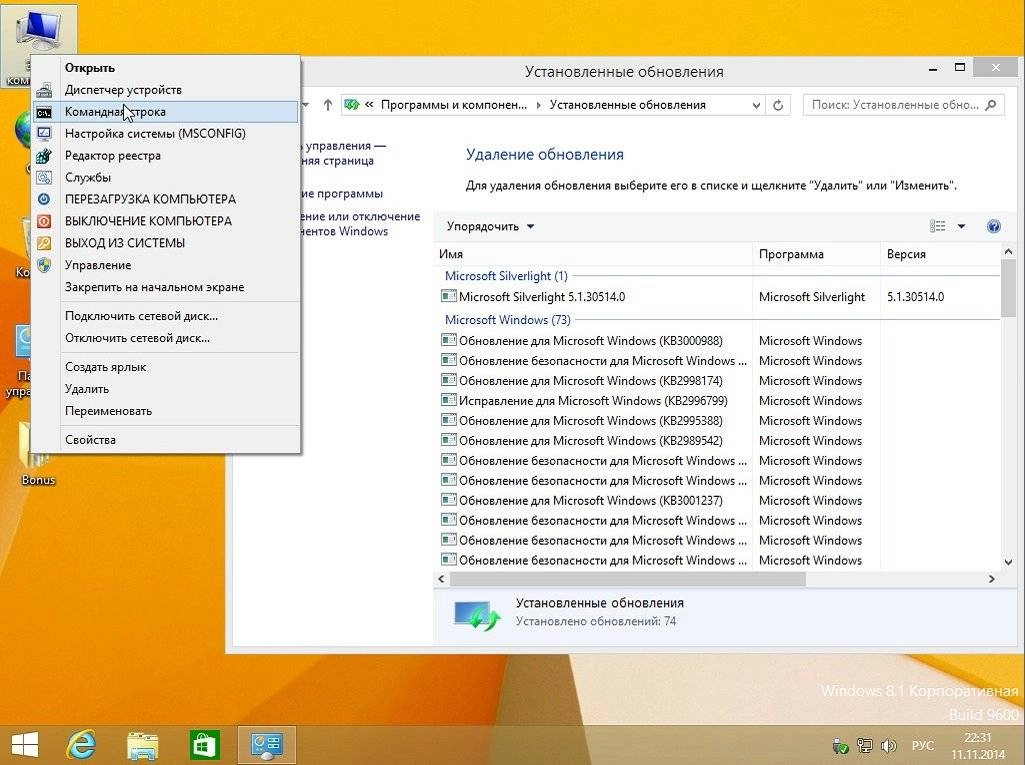1025x765 pixels.
Task: Sort by the Программа column header
Action: point(816,254)
